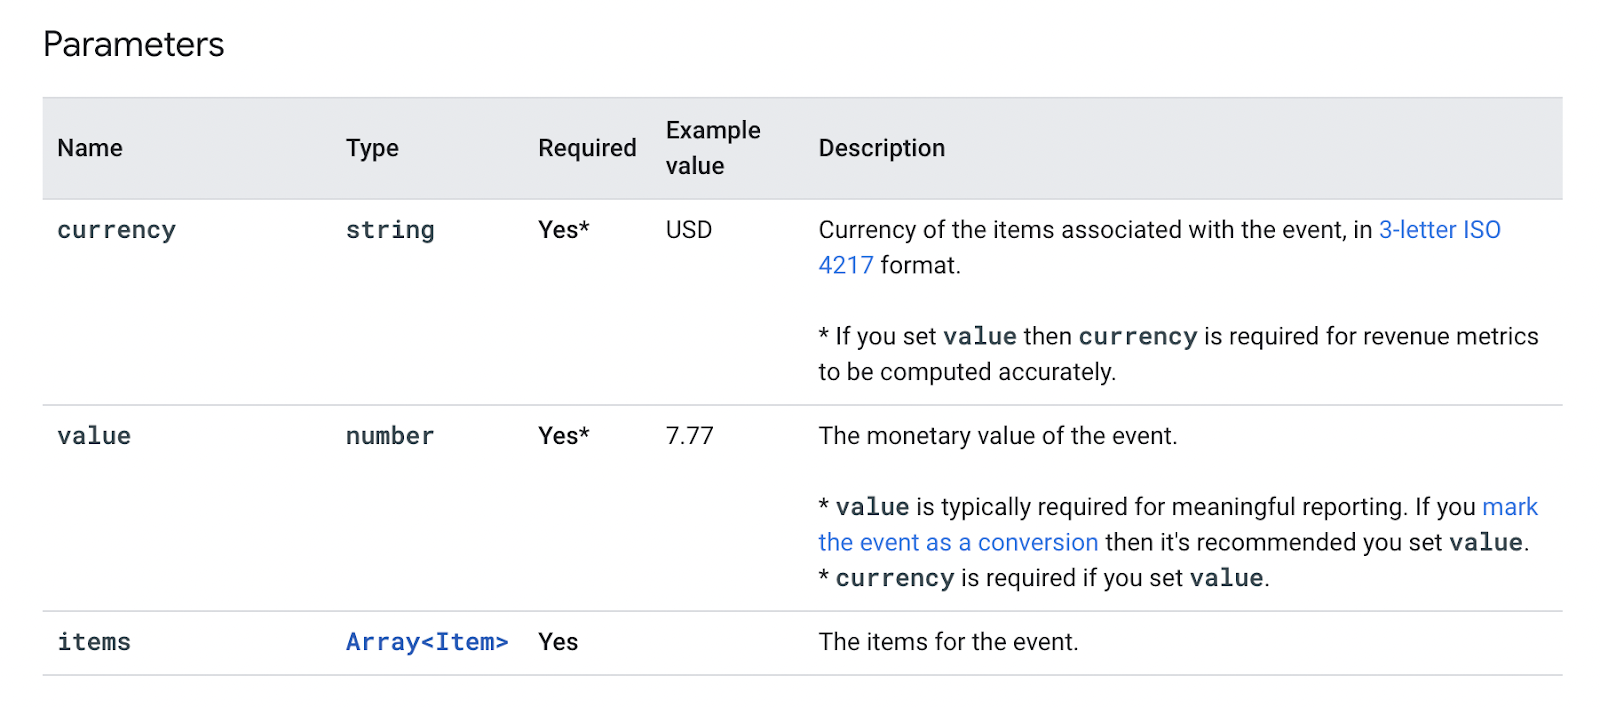Click the Parameters section heading
The width and height of the screenshot is (1600, 707).
click(134, 45)
